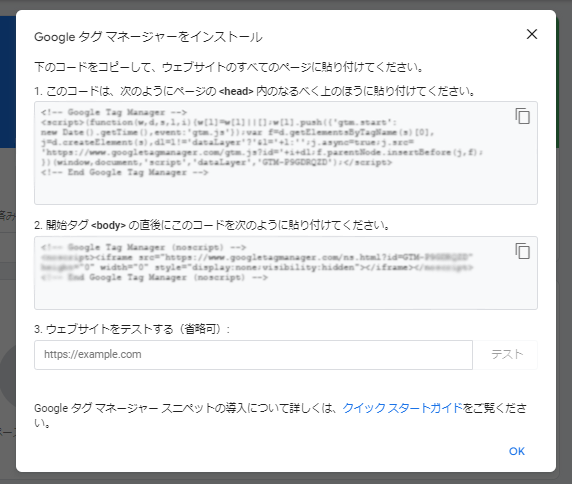Copy the body noscript code snippet
The width and height of the screenshot is (572, 484).
coord(522,251)
